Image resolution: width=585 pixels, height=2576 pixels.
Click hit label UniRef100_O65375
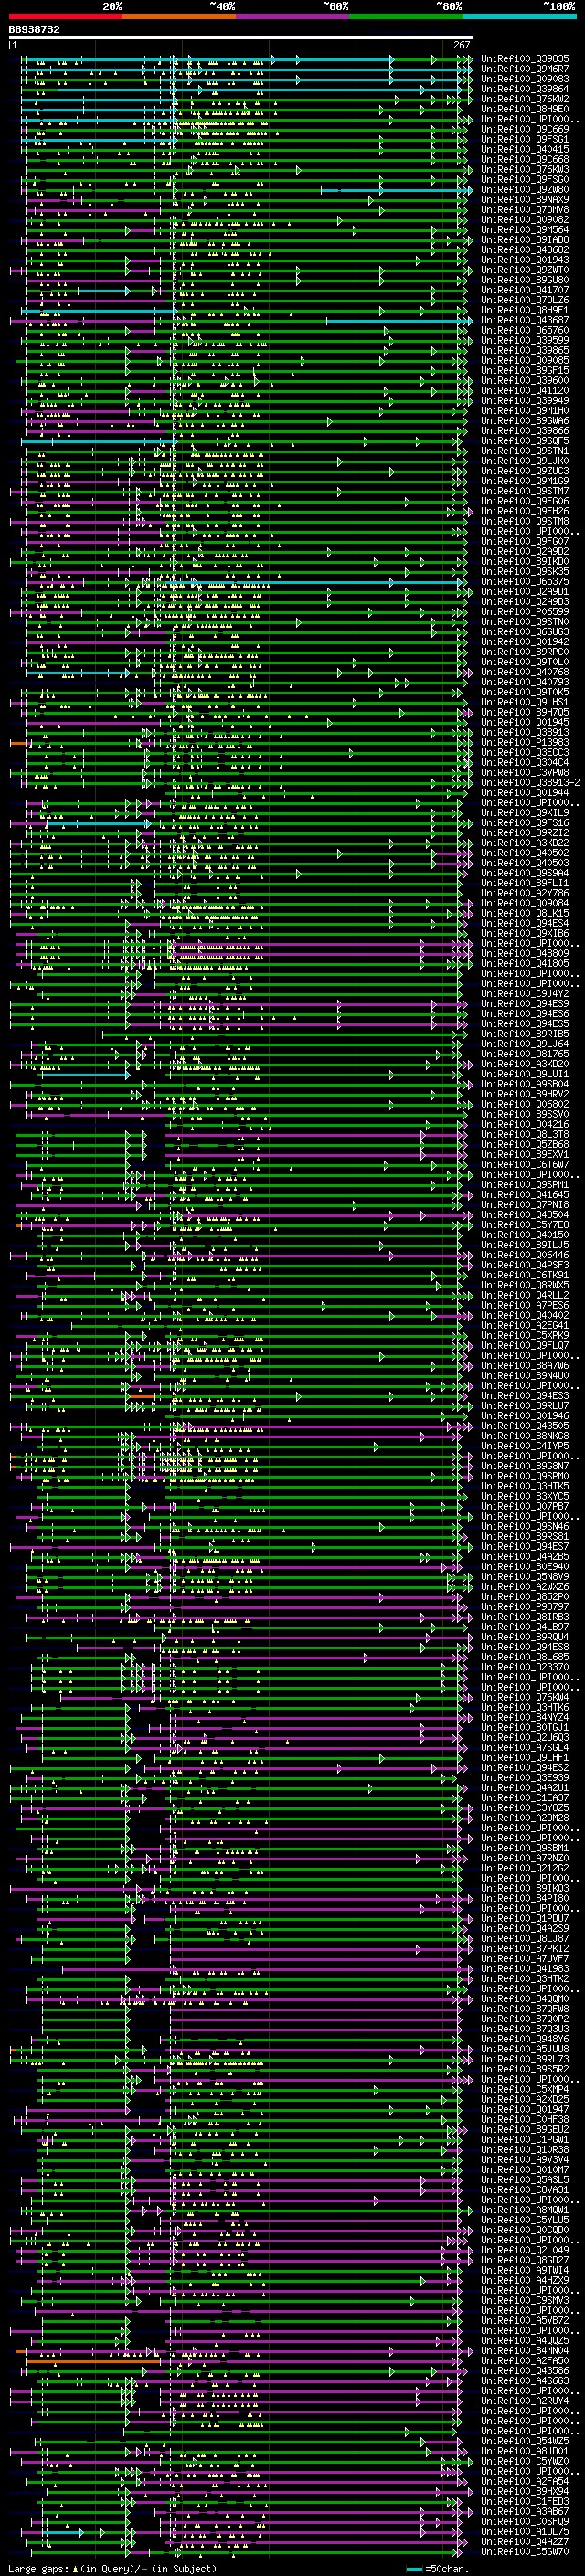pos(525,582)
